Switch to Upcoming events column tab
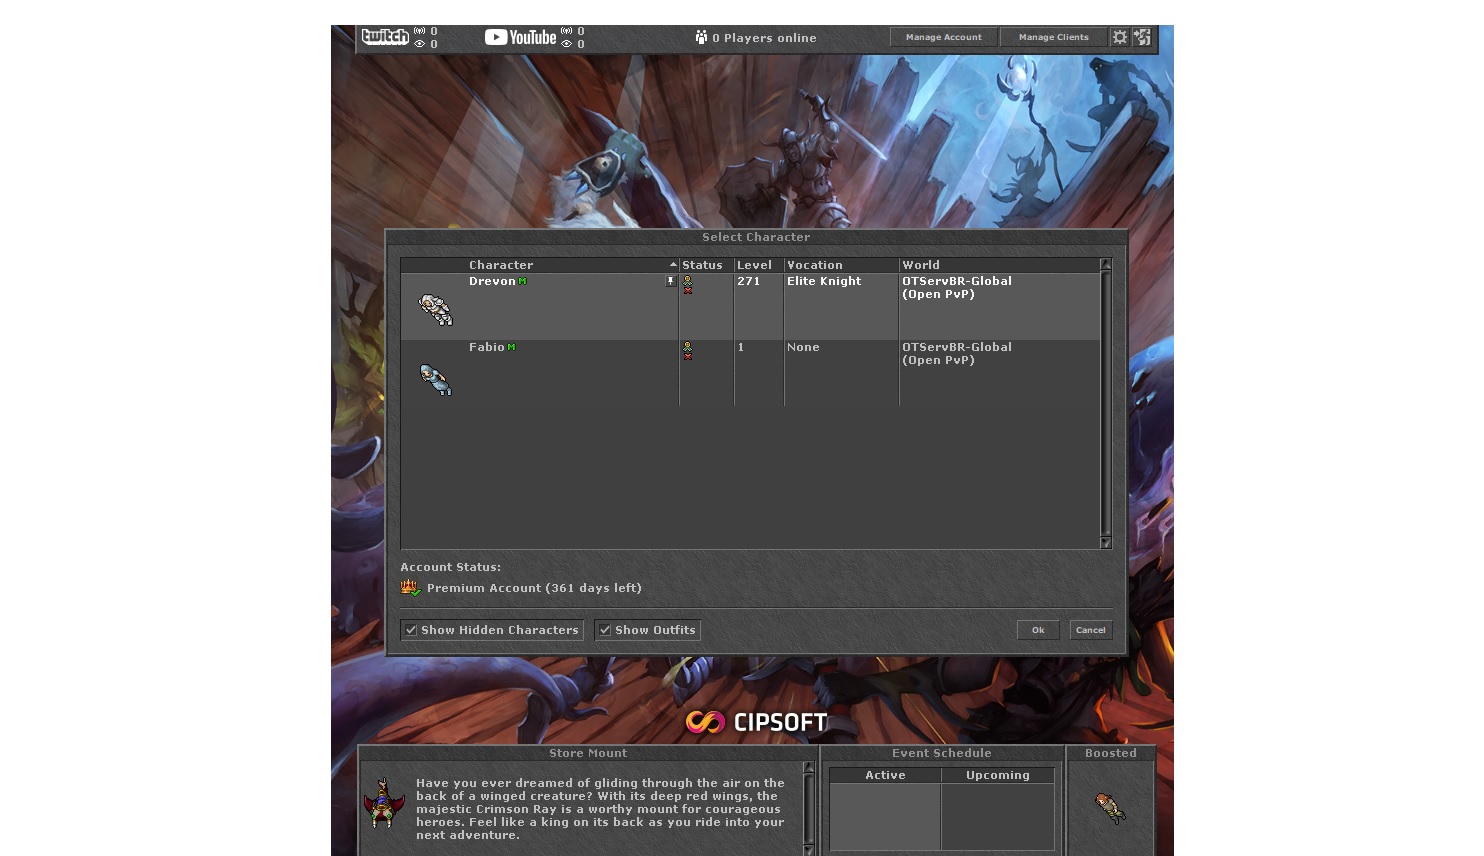The width and height of the screenshot is (1484, 856). click(998, 775)
